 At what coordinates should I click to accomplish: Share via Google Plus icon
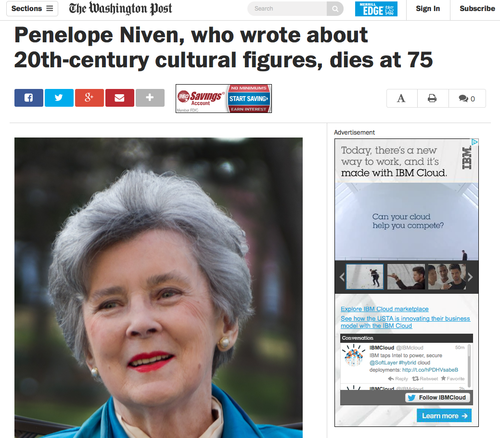(x=89, y=98)
